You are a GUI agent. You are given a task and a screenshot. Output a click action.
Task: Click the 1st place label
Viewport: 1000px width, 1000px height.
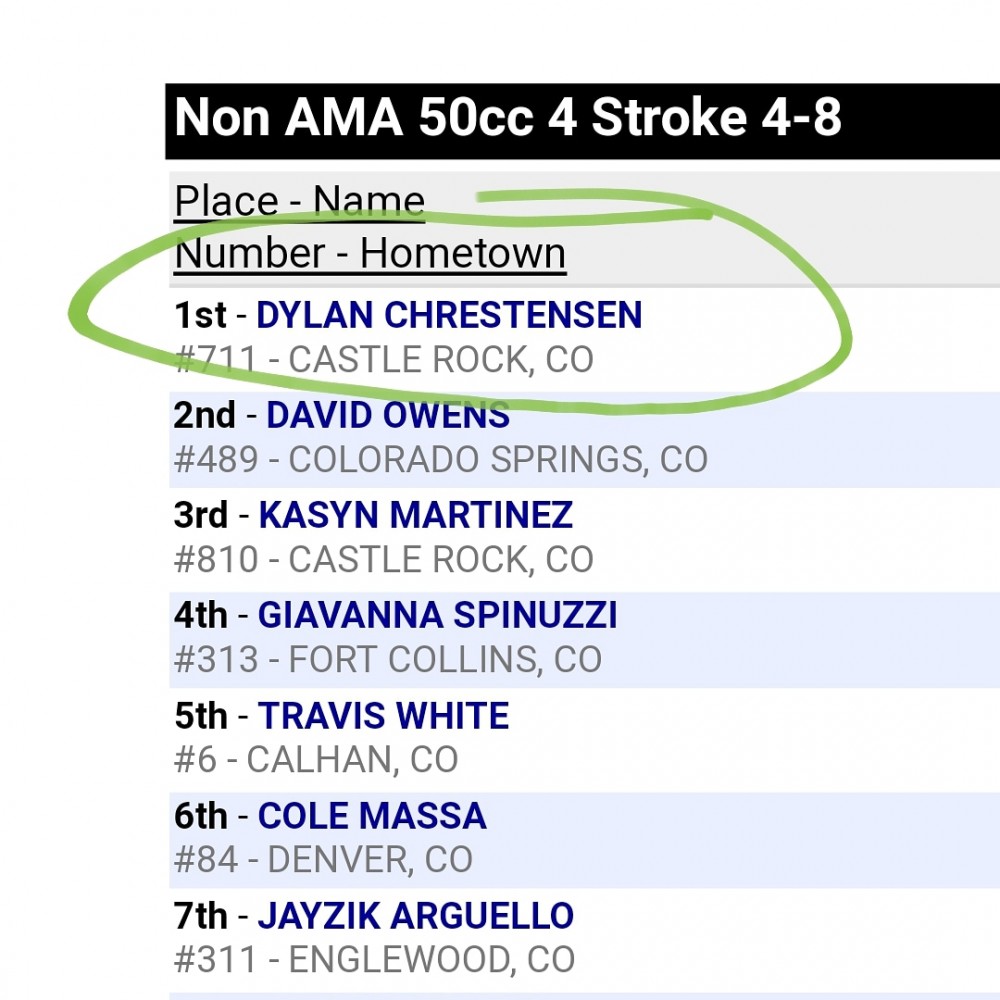200,314
